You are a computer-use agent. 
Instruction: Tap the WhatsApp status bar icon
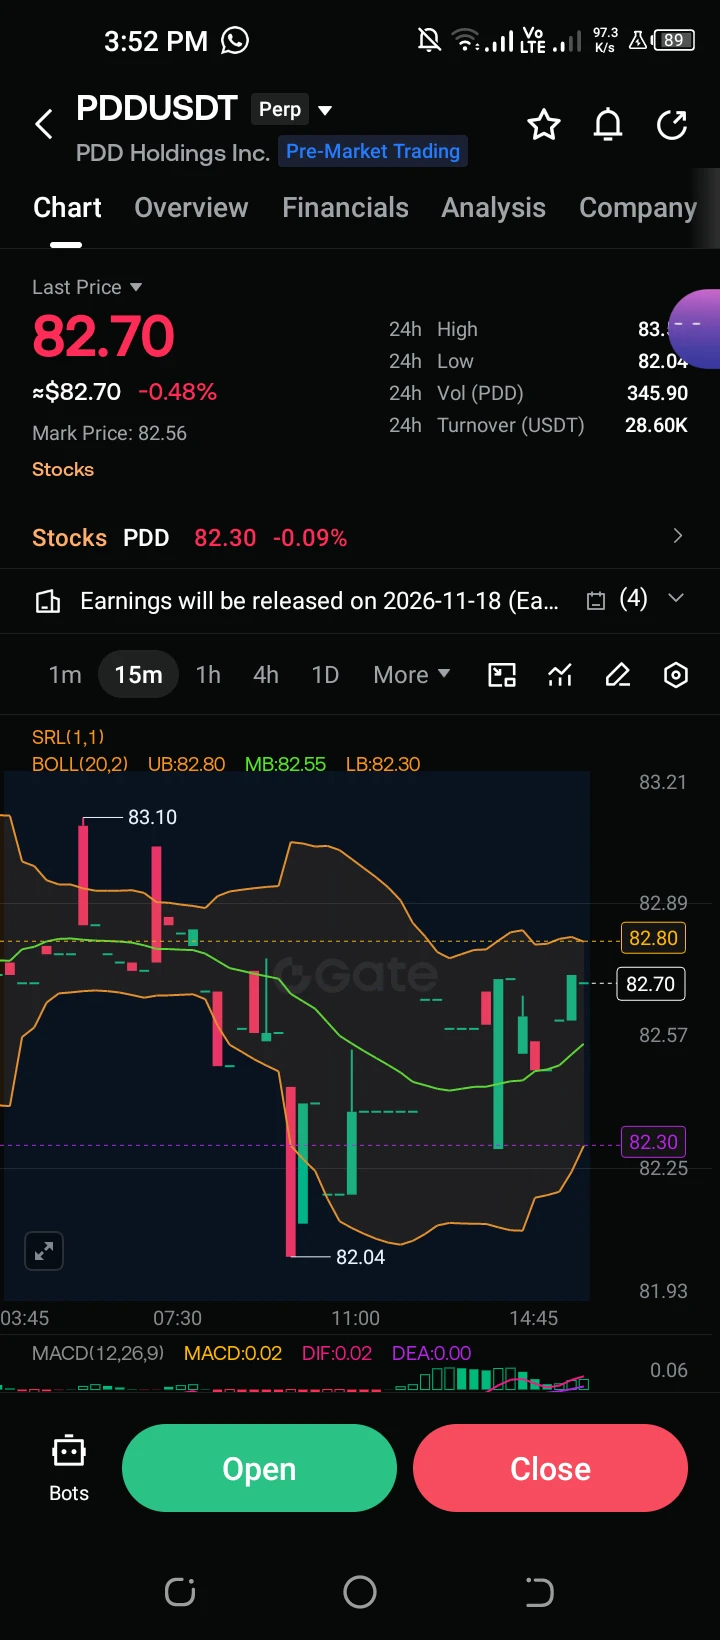(235, 40)
